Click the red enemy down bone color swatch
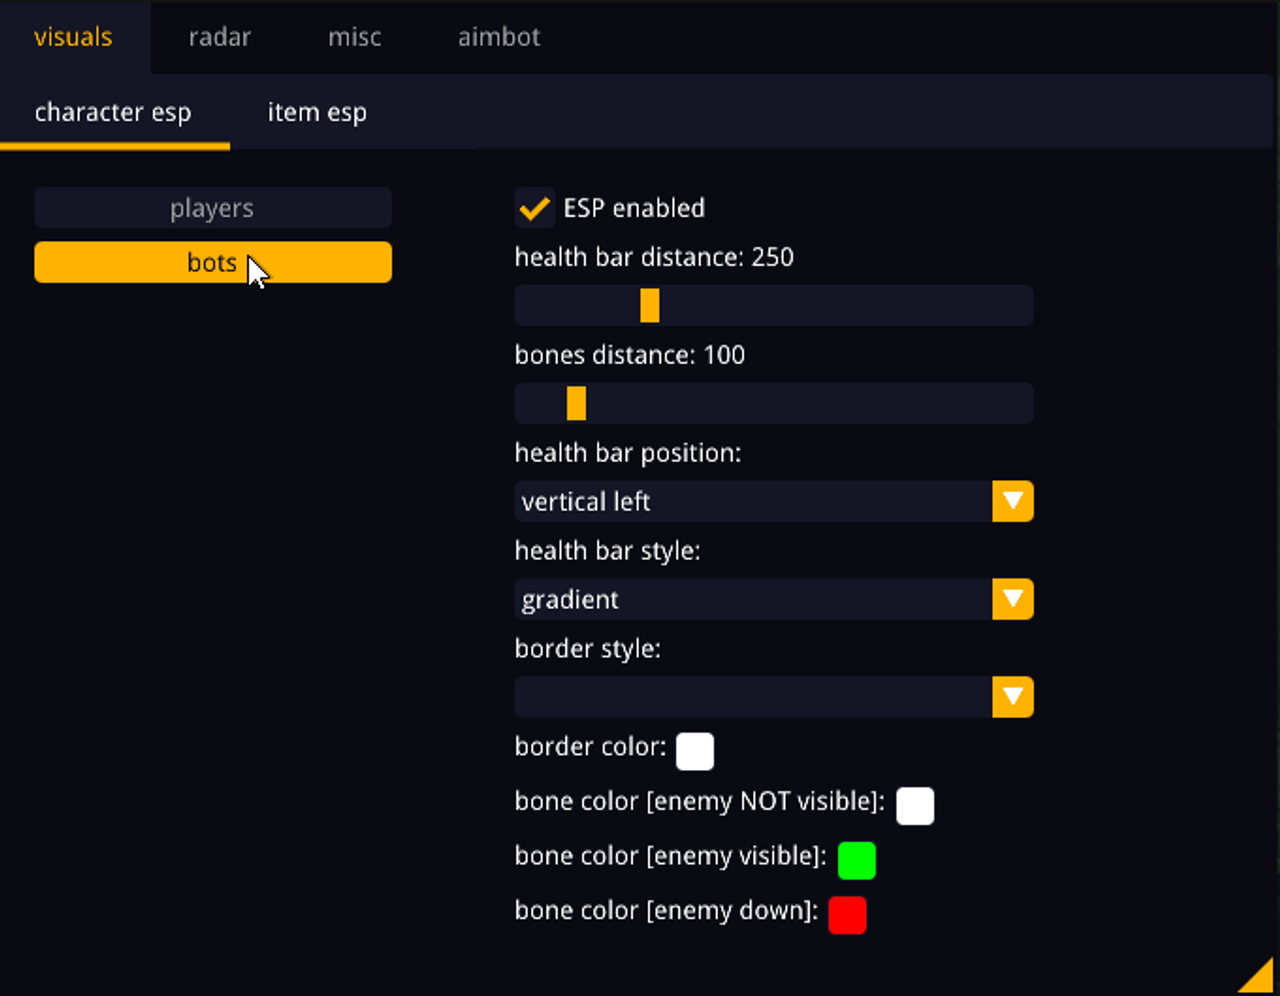Image resolution: width=1280 pixels, height=996 pixels. (x=847, y=915)
